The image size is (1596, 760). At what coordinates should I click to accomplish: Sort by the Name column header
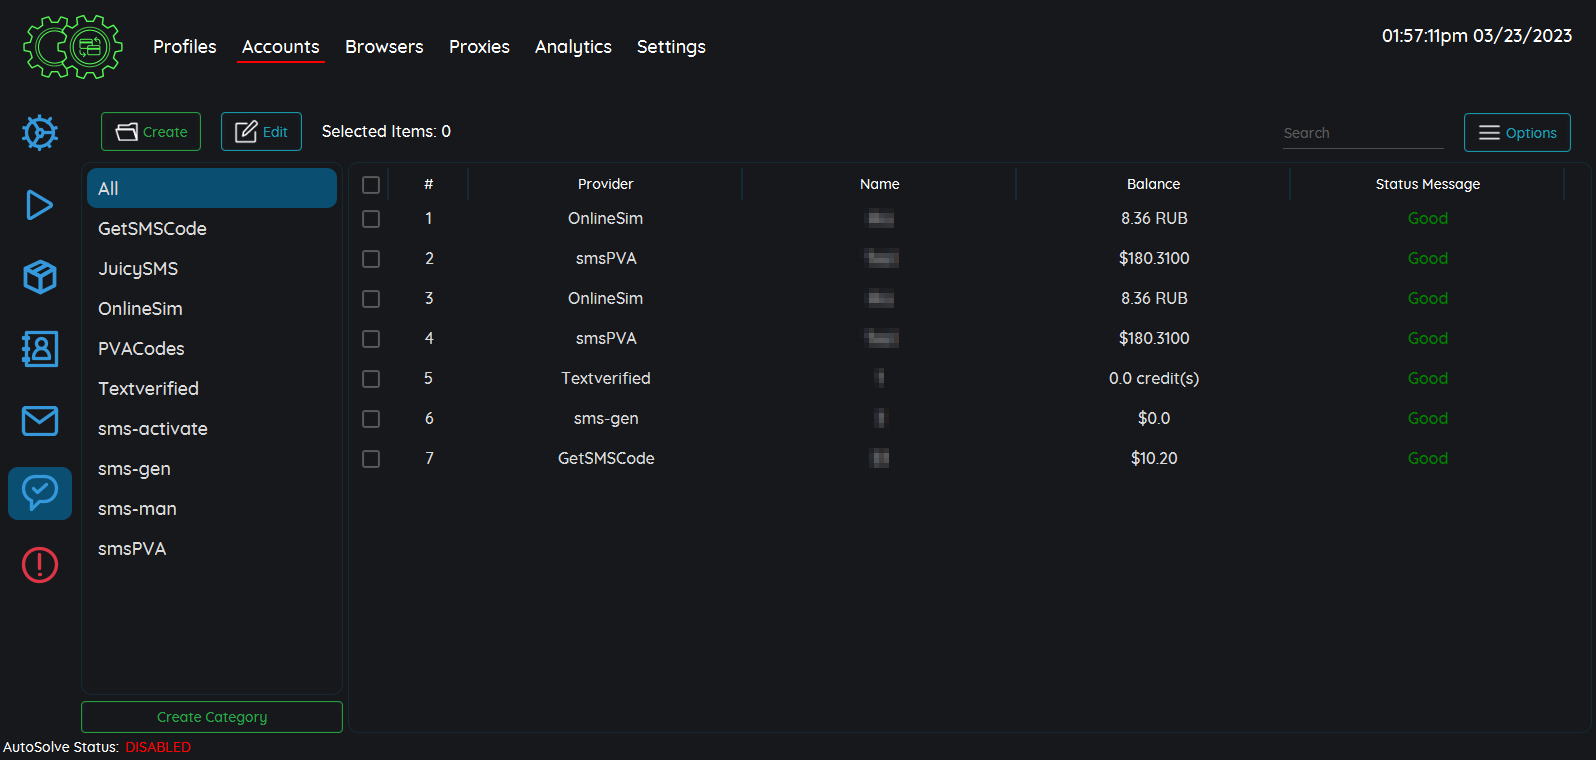879,184
